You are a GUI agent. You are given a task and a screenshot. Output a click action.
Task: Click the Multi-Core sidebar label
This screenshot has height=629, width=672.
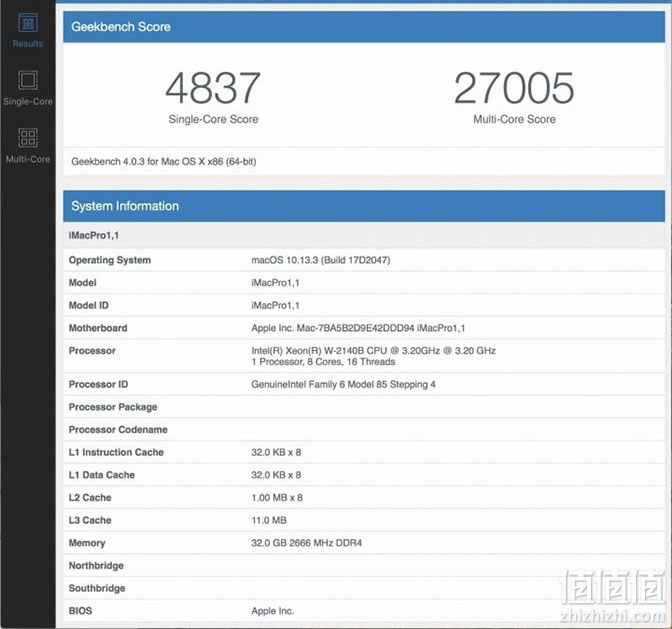point(28,159)
